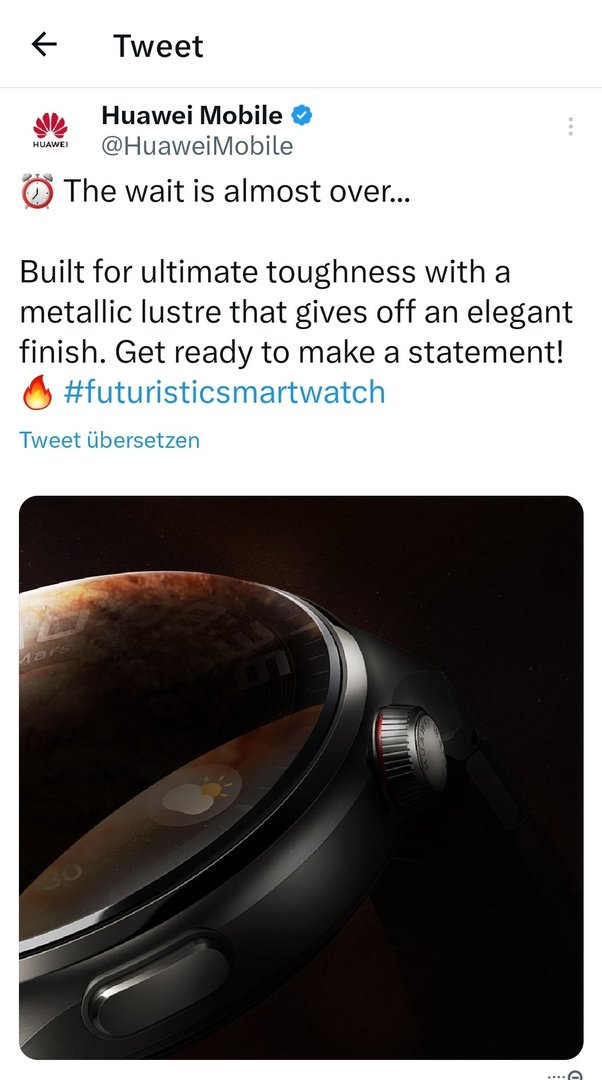Viewport: 602px width, 1080px height.
Task: Tap the weather cloud icon on watch face
Action: tap(200, 795)
